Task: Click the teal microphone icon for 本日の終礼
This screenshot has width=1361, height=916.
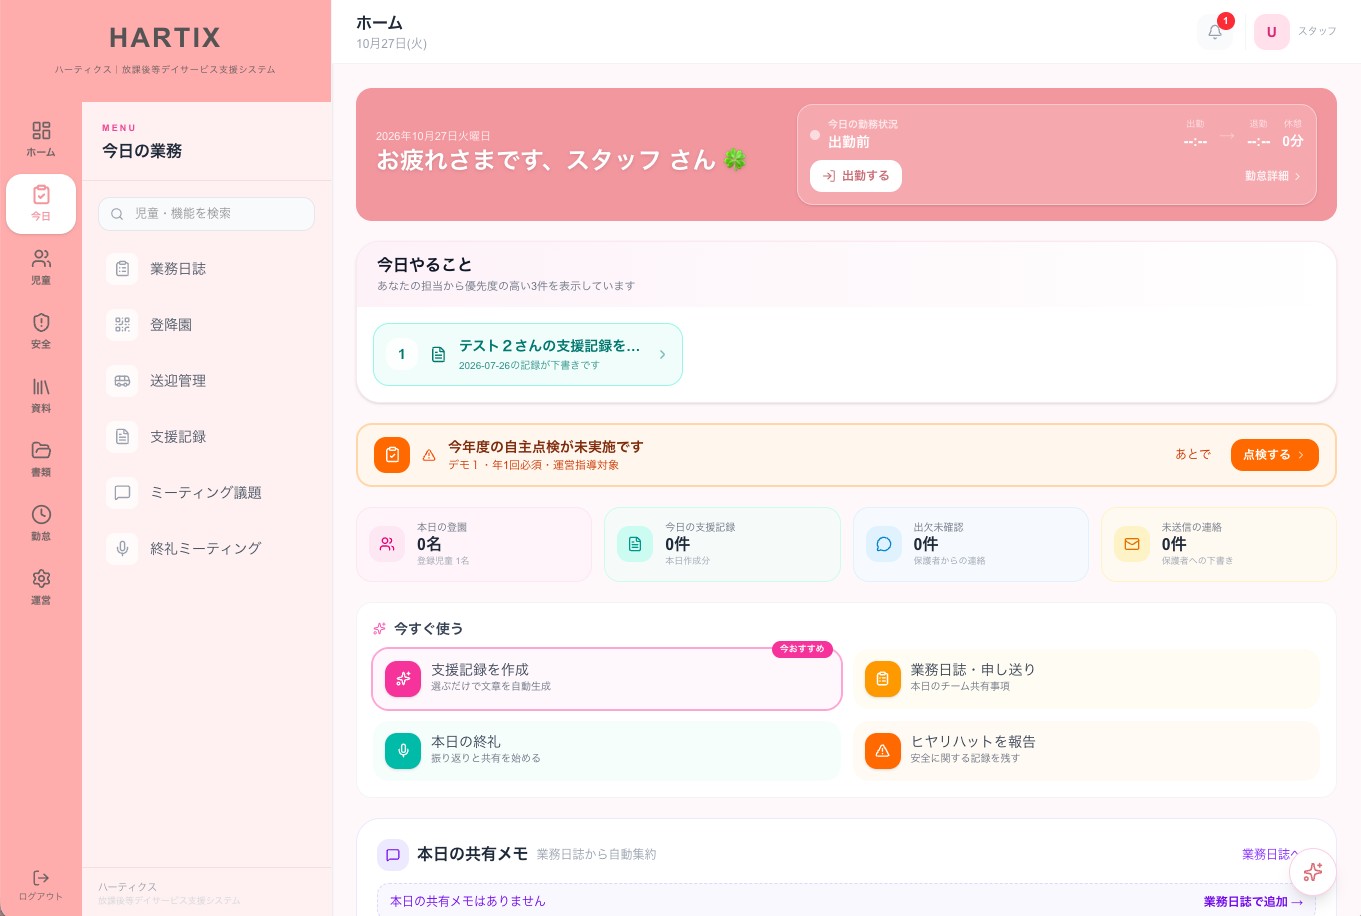Action: 403,751
